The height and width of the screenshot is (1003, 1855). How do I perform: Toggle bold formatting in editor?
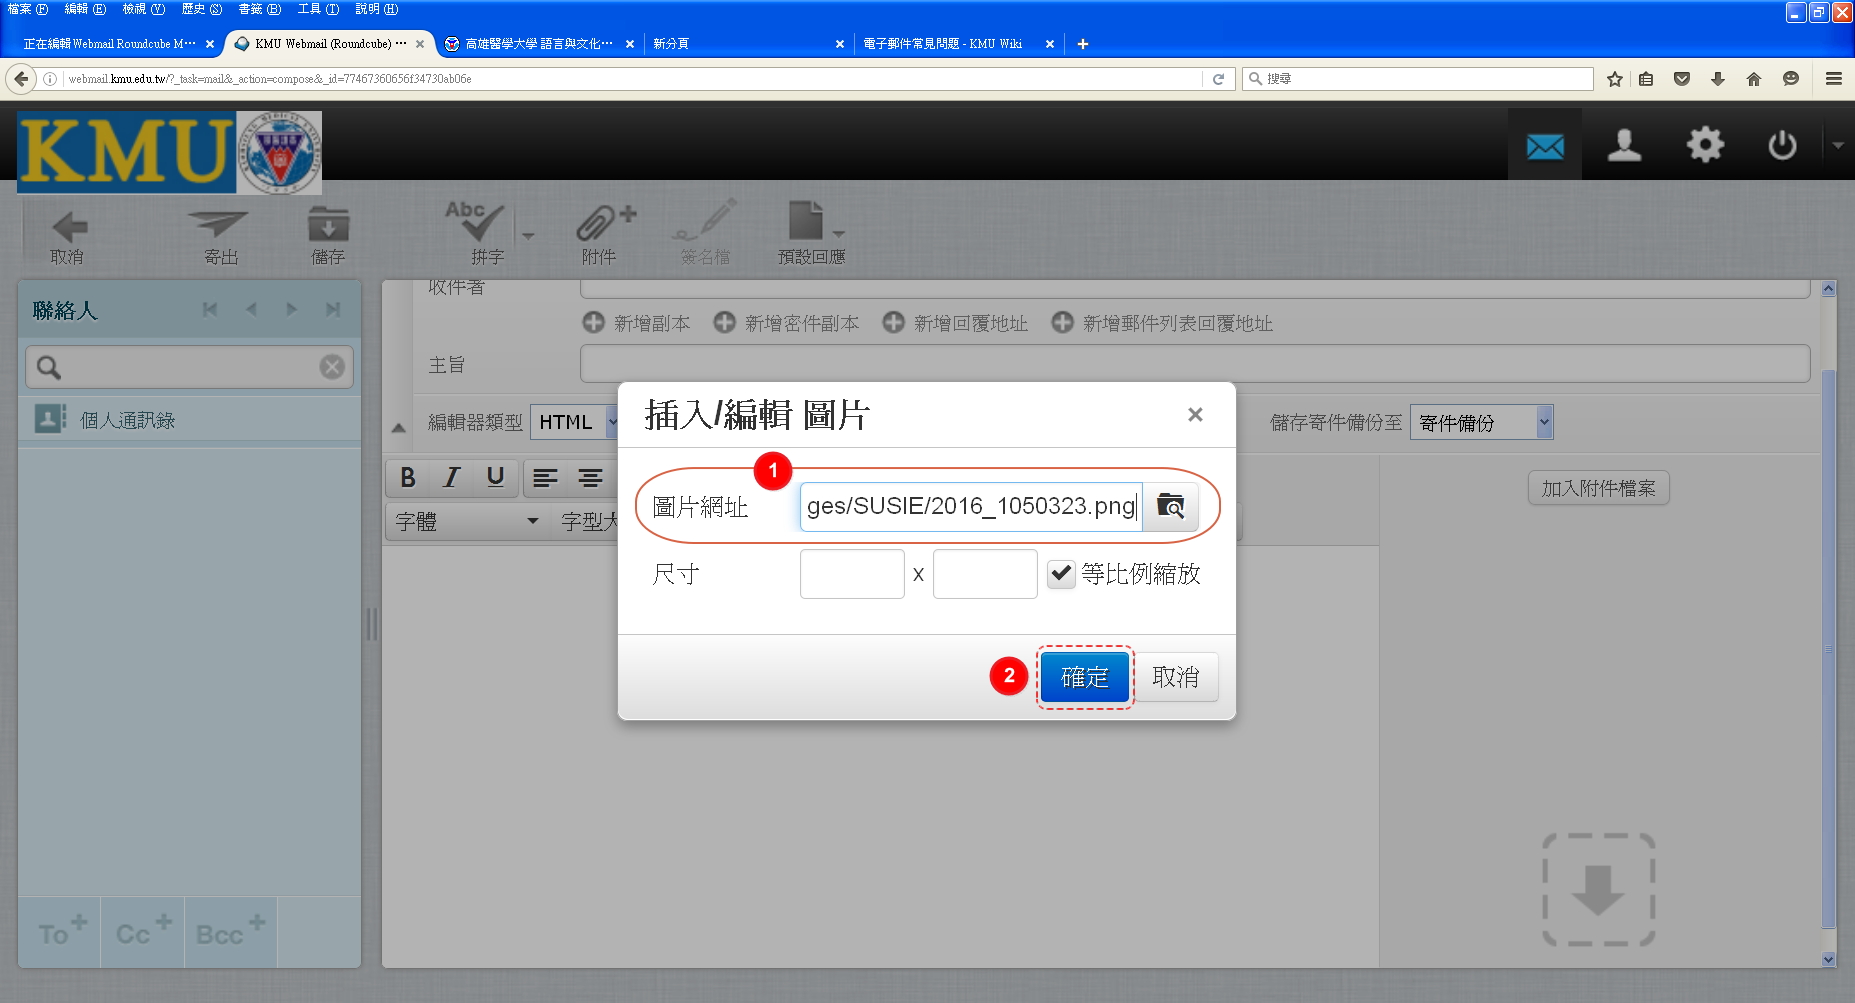408,477
